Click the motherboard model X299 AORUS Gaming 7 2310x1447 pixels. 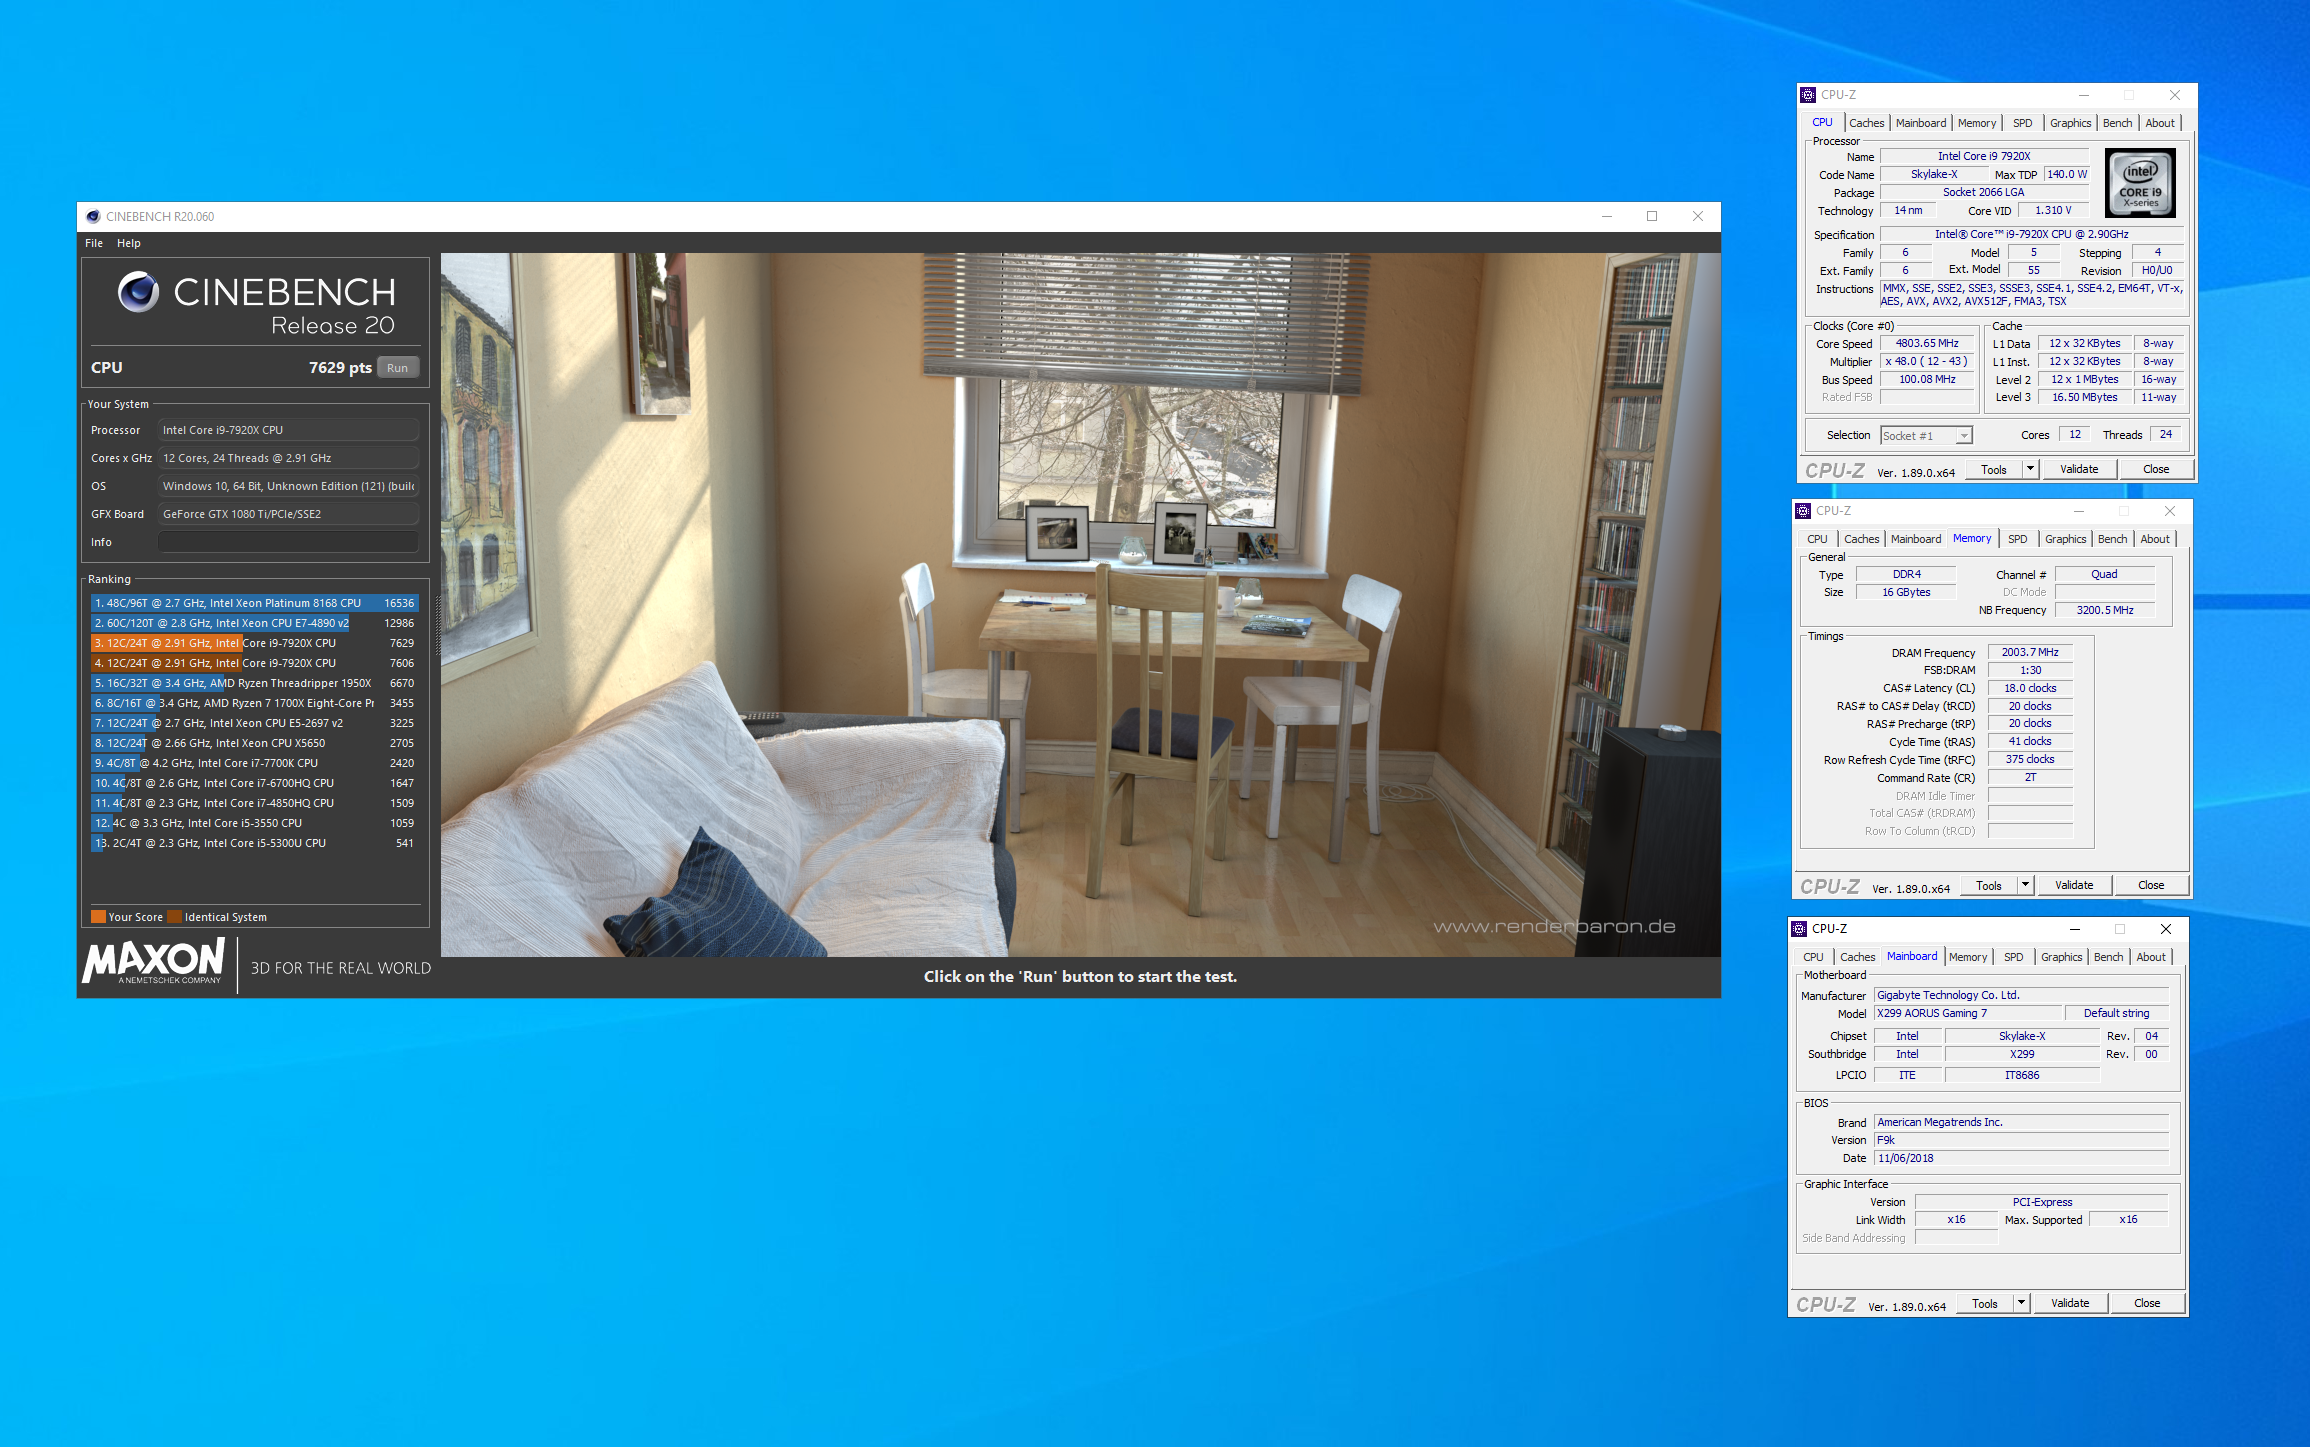click(x=1966, y=1013)
